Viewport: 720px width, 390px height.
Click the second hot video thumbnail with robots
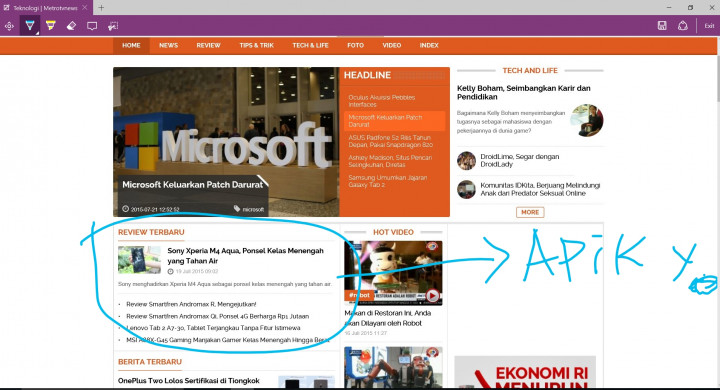click(x=393, y=367)
